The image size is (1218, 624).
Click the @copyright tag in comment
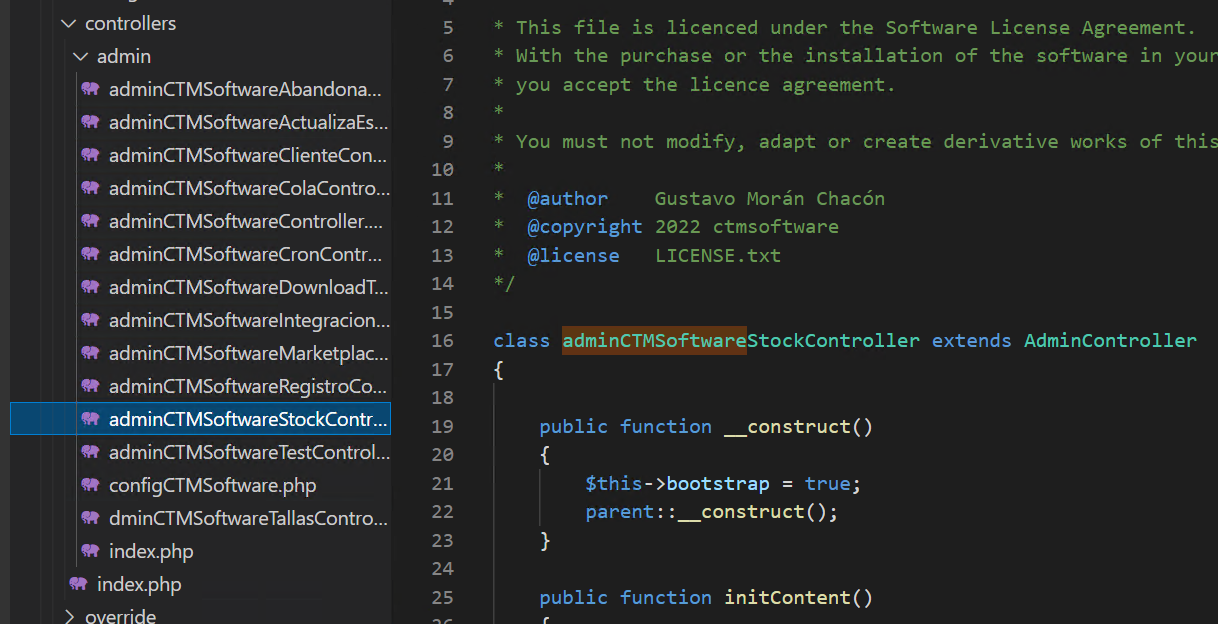coord(585,227)
